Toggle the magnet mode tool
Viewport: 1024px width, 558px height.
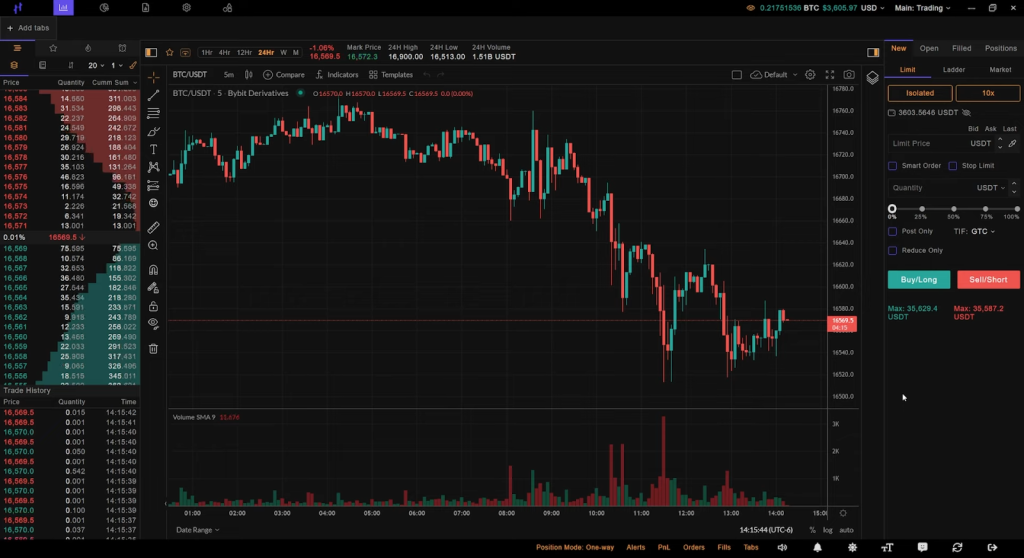pyautogui.click(x=153, y=270)
